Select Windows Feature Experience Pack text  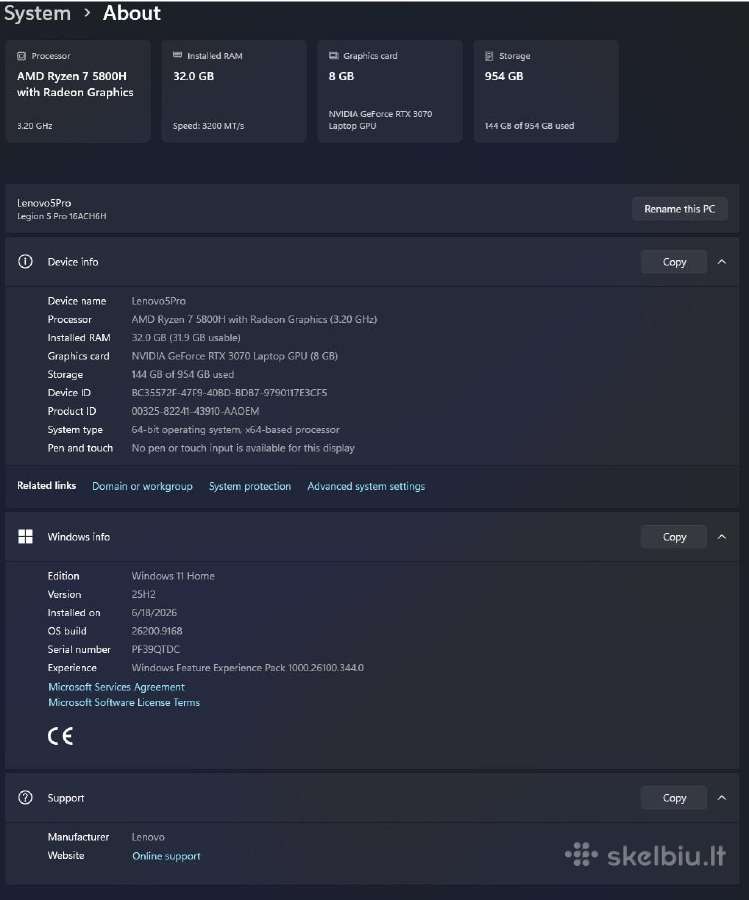pos(247,668)
